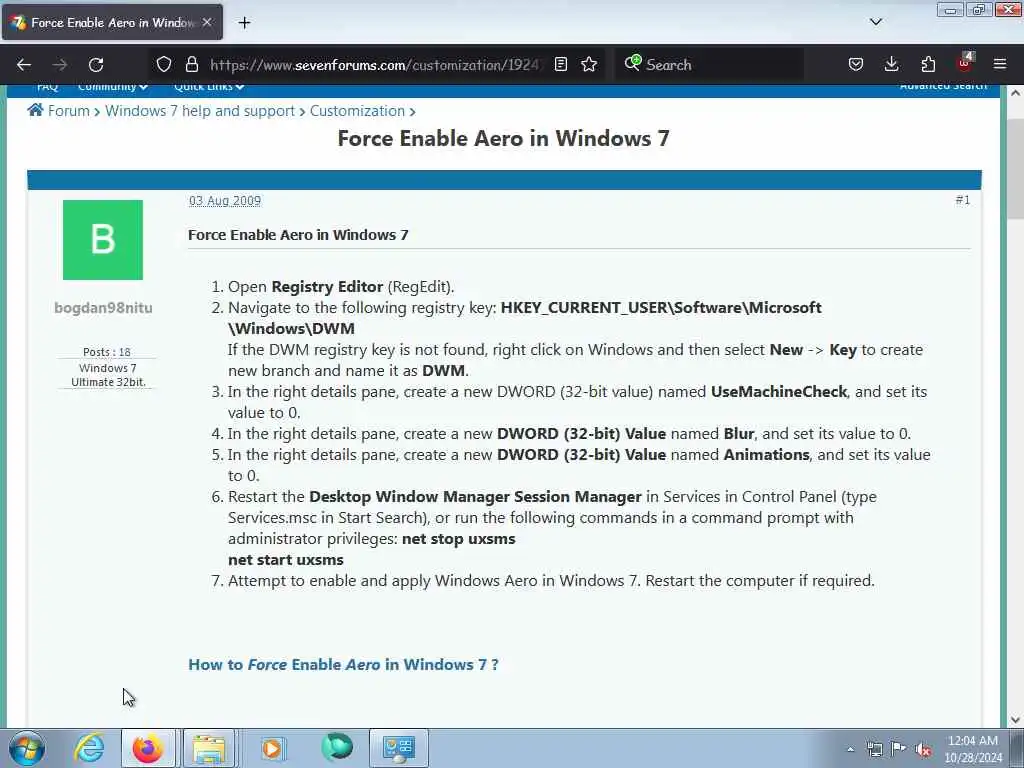1024x768 pixels.
Task: Click the Posts : 18 text
Action: [106, 352]
